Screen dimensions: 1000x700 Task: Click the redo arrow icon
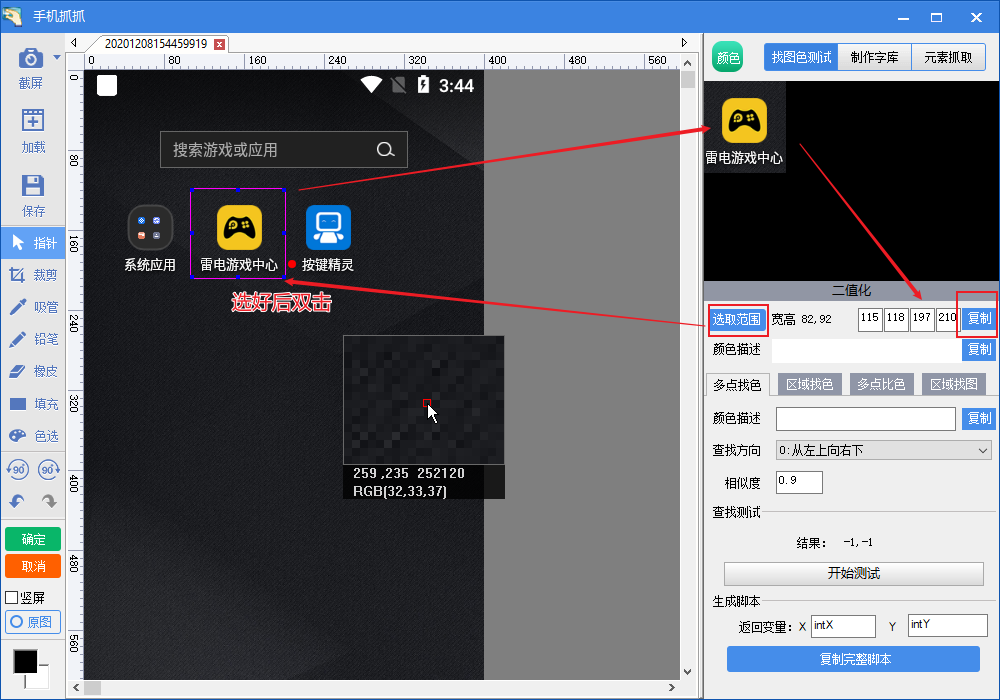pyautogui.click(x=48, y=501)
